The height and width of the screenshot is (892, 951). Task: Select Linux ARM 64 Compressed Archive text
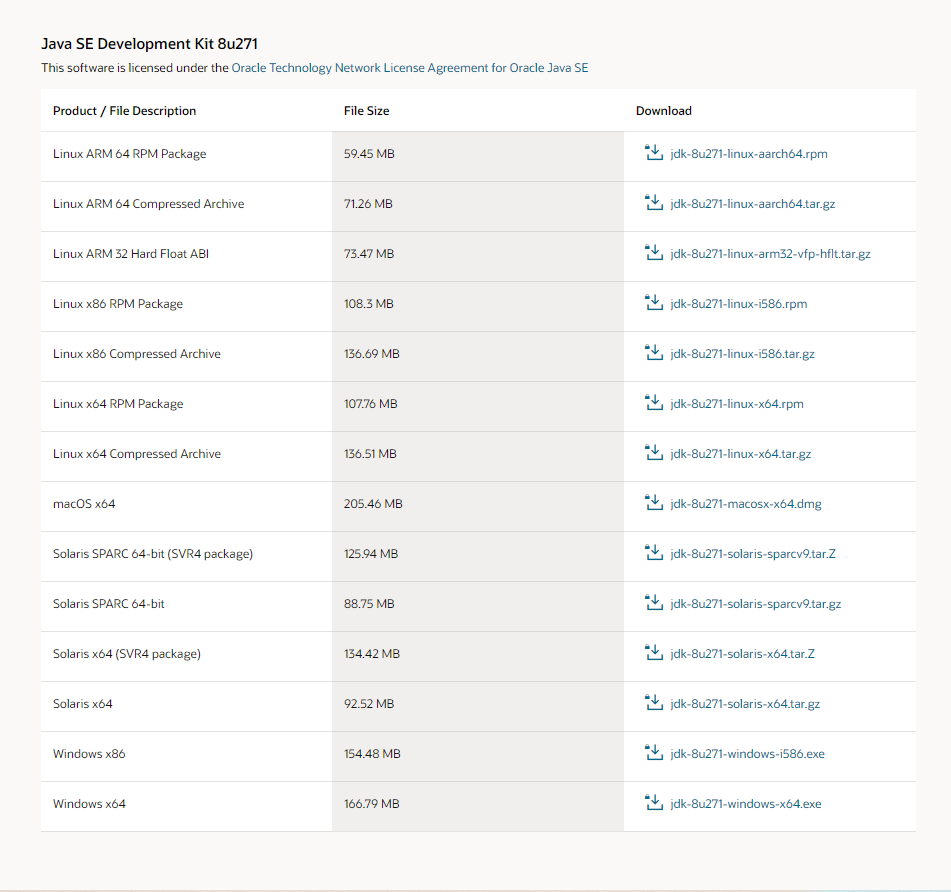coord(149,204)
